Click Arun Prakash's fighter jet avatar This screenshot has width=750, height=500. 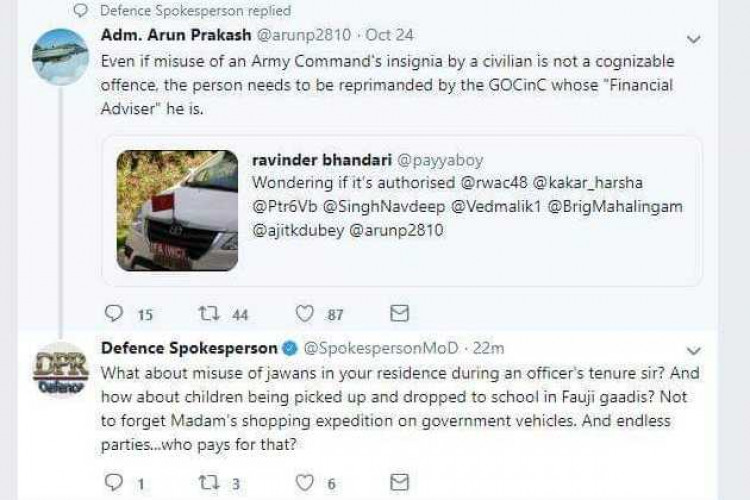59,56
